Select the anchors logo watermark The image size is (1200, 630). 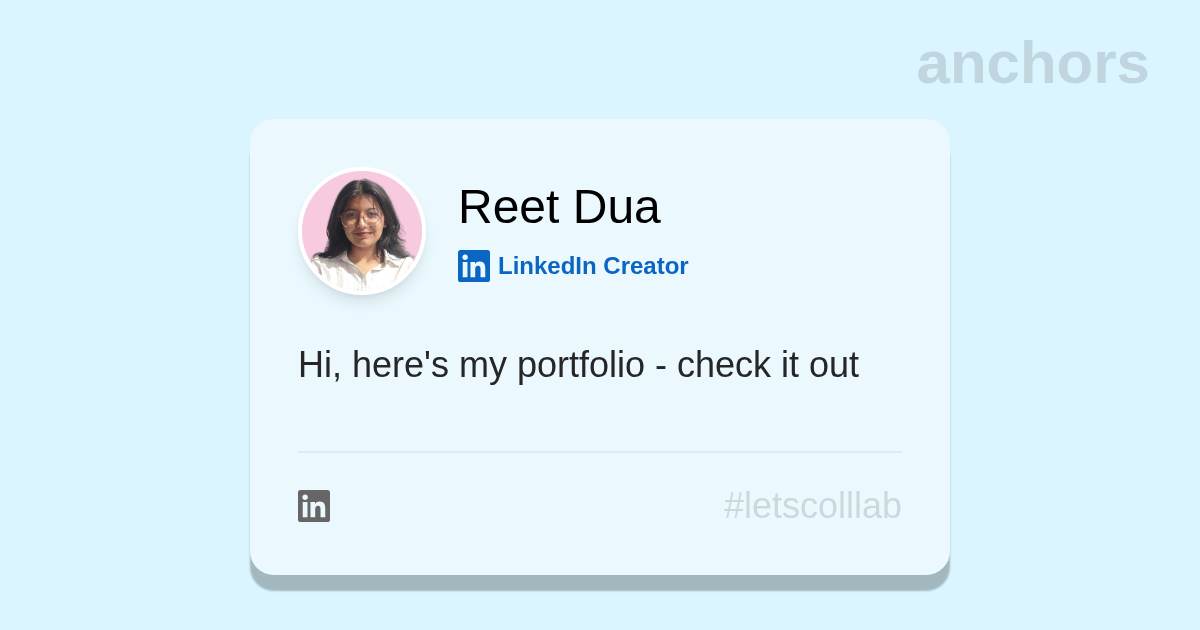click(1032, 63)
